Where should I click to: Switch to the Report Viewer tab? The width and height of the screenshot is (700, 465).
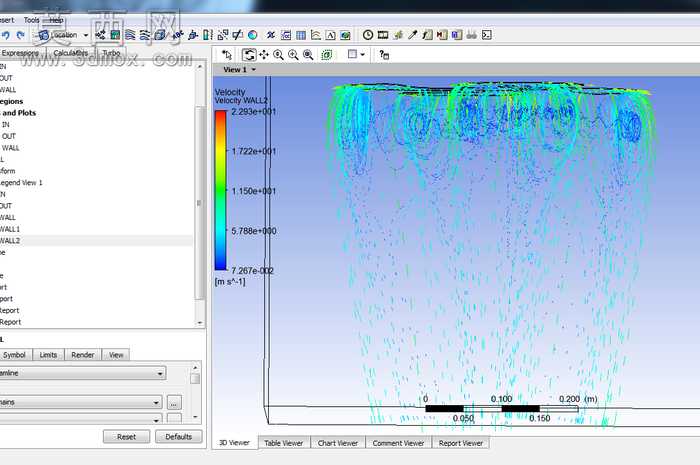(461, 443)
